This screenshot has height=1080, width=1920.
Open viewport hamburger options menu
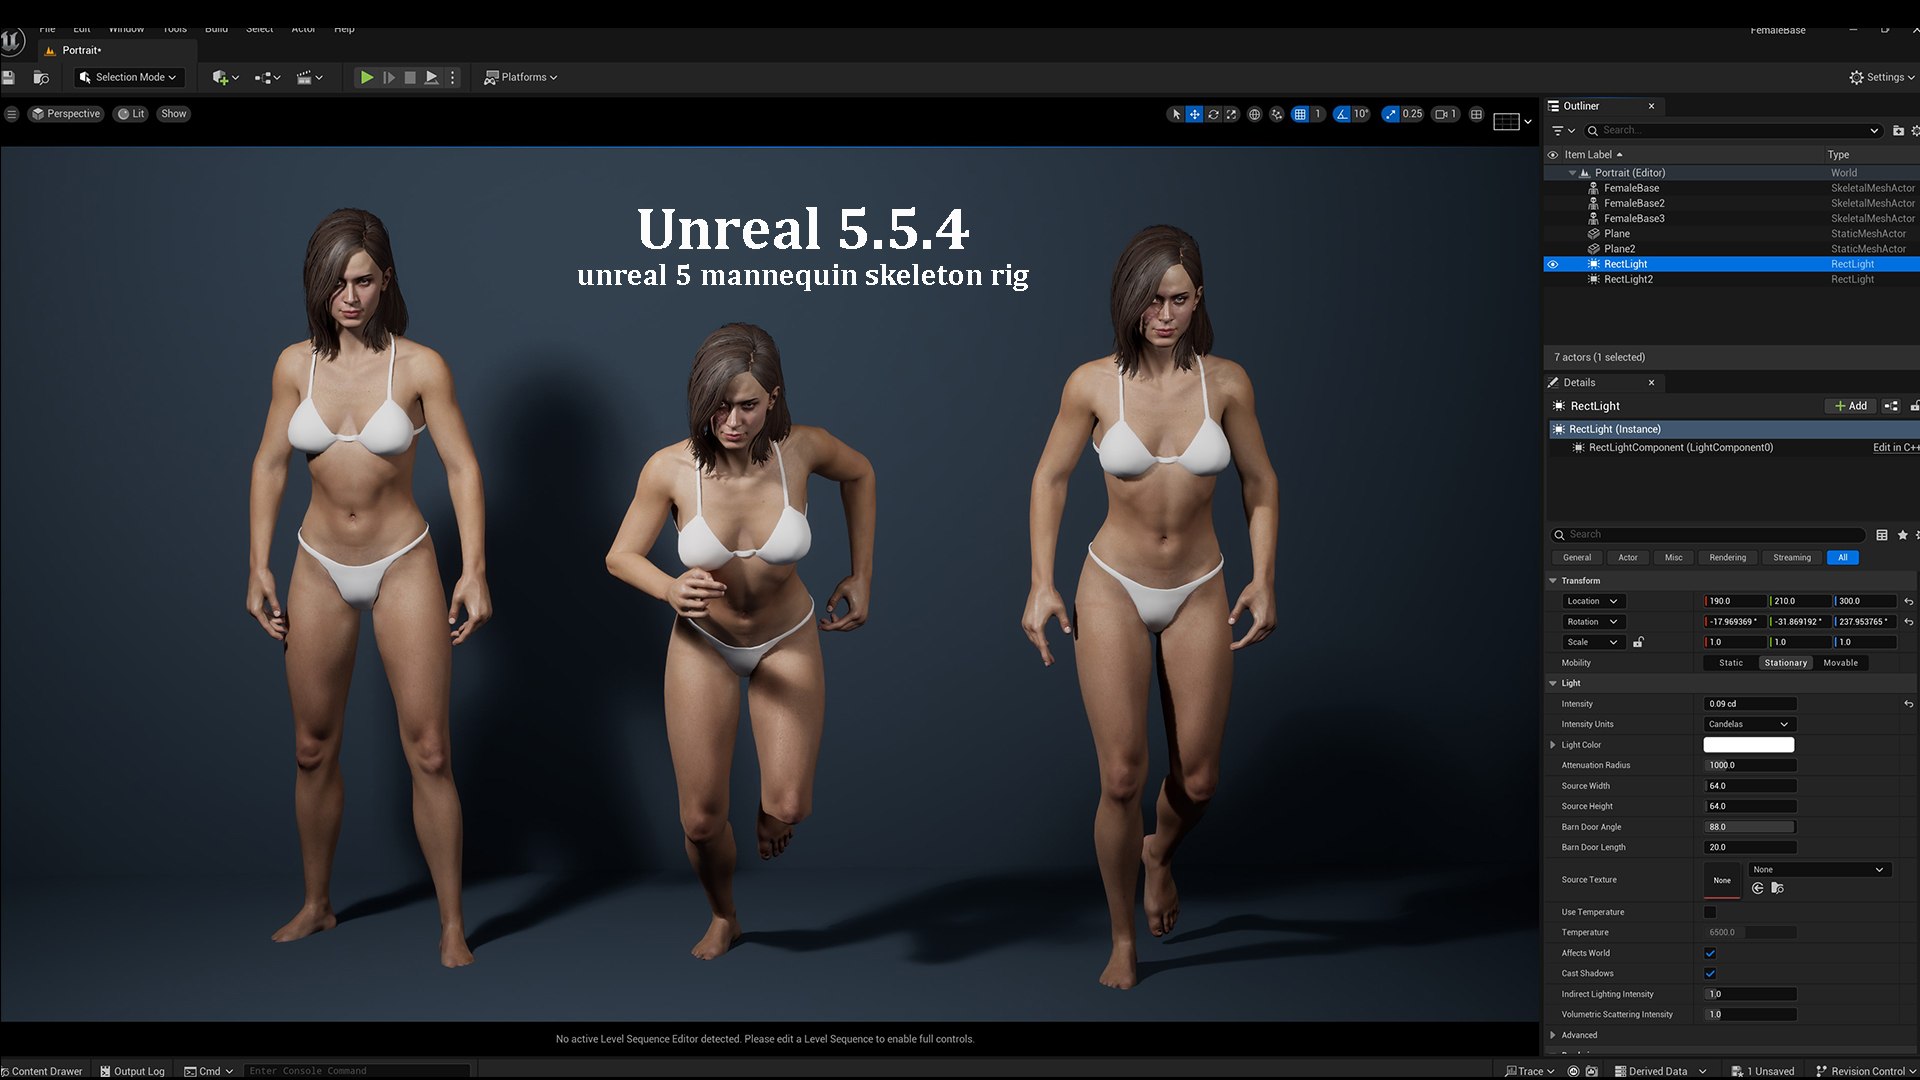tap(11, 114)
